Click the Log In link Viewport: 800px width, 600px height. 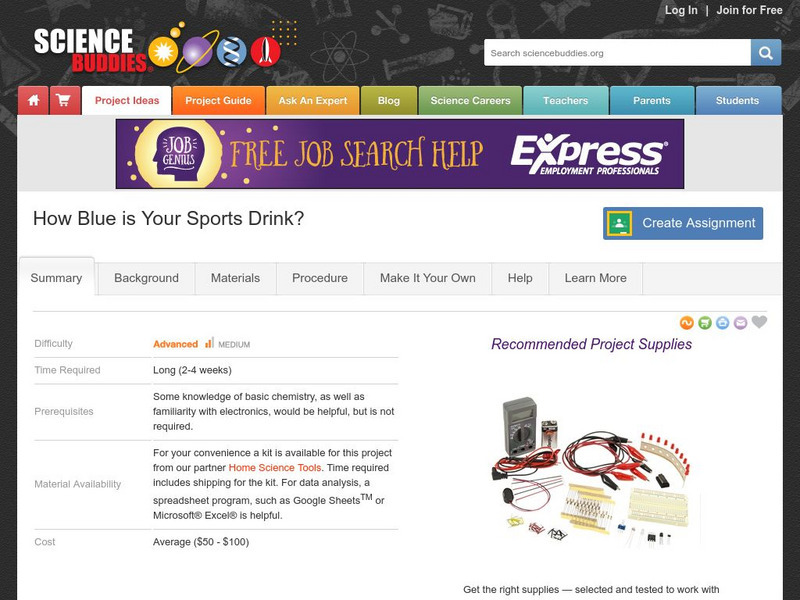[681, 10]
